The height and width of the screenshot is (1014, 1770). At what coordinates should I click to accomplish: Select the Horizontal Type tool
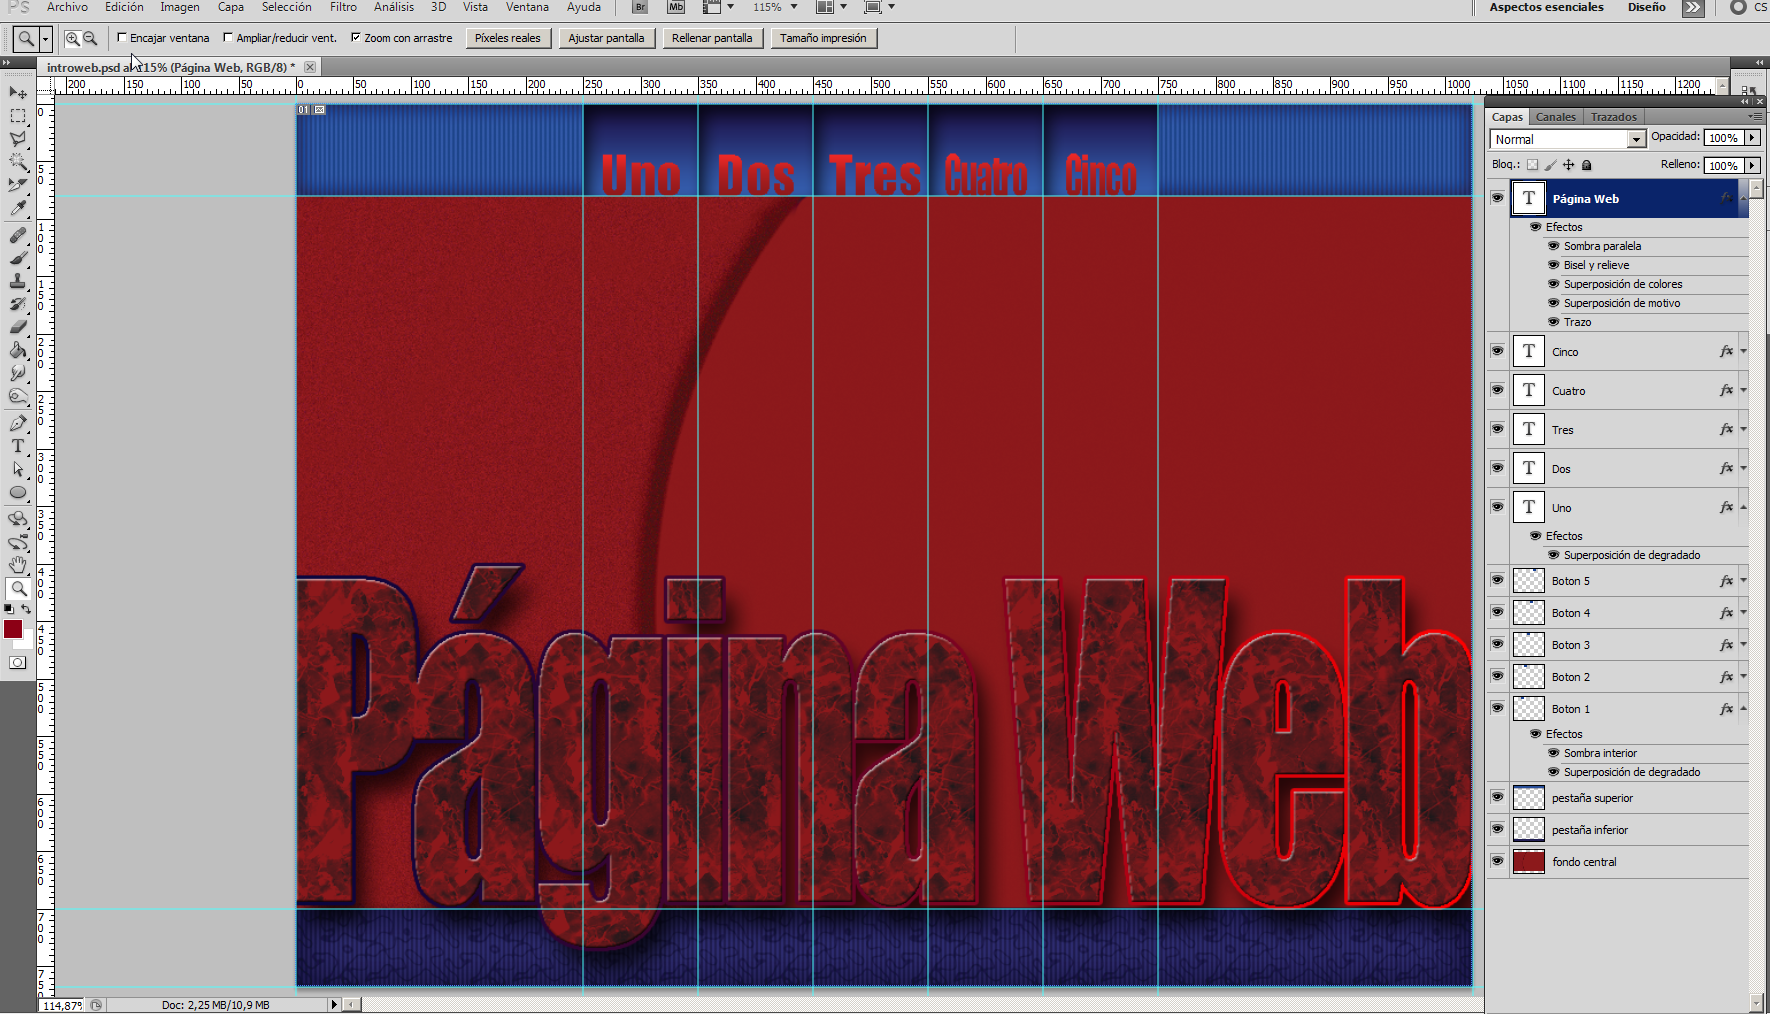click(x=18, y=446)
